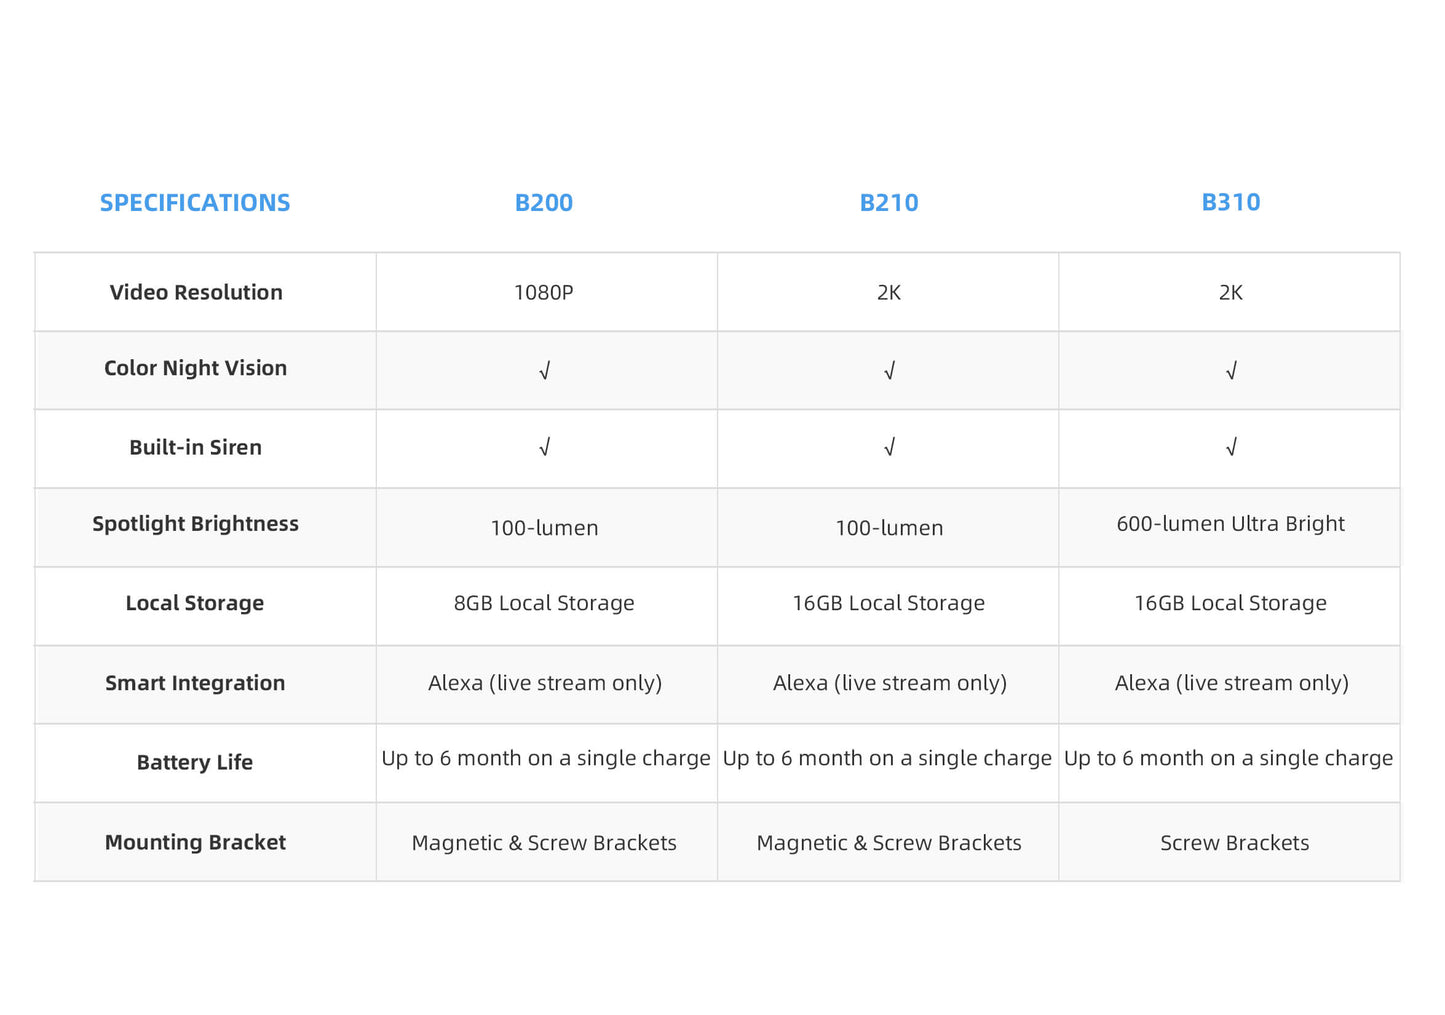Screen dimensions: 1445x1015
Task: Select the B310 column header
Action: [x=1231, y=203]
